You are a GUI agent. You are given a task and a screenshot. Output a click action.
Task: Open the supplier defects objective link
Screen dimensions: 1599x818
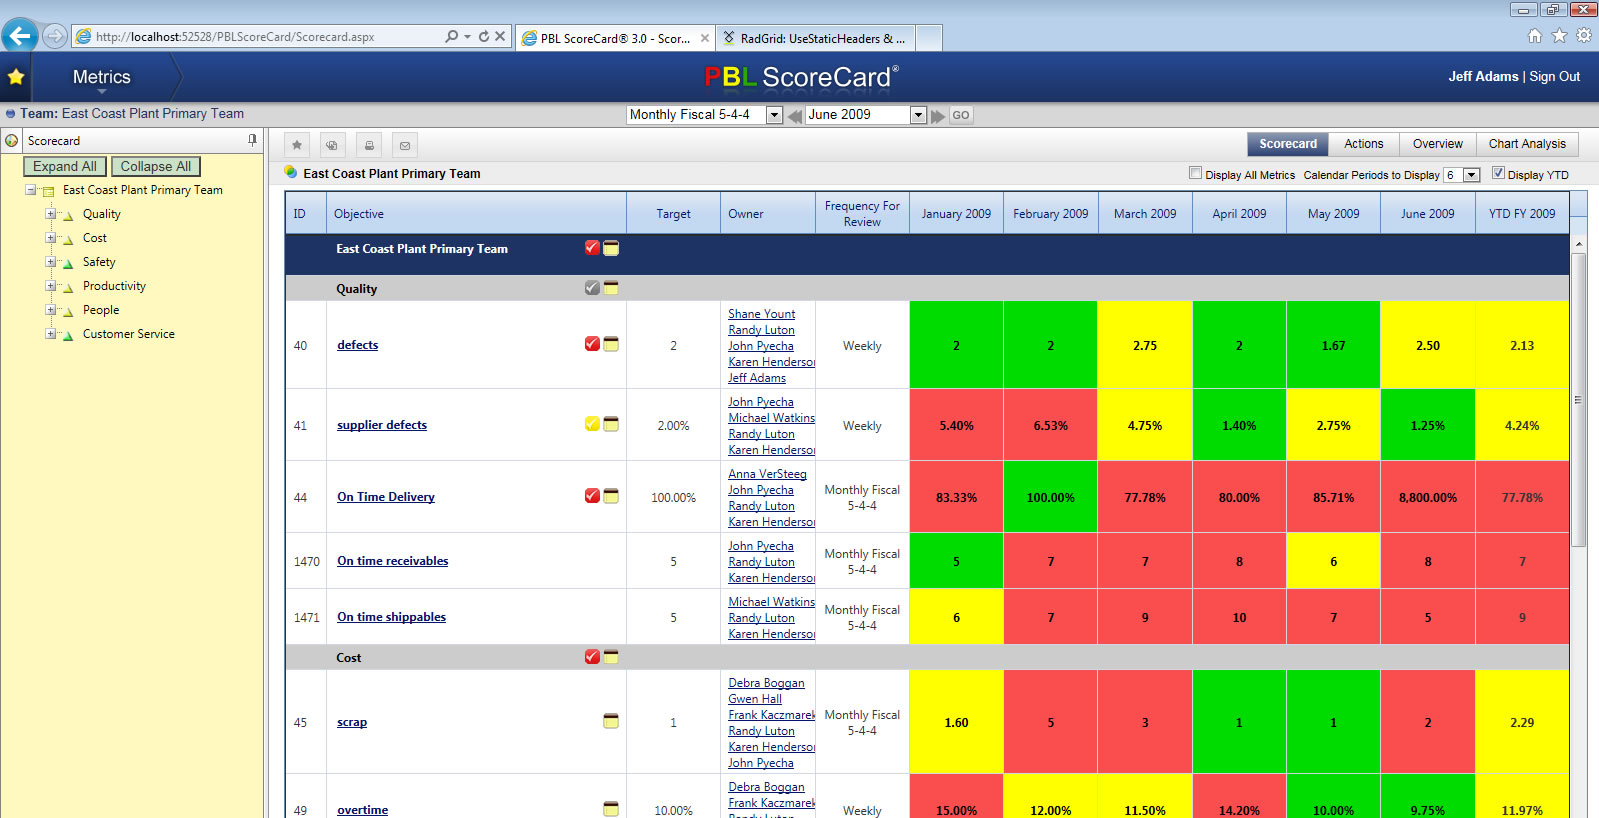click(x=382, y=425)
